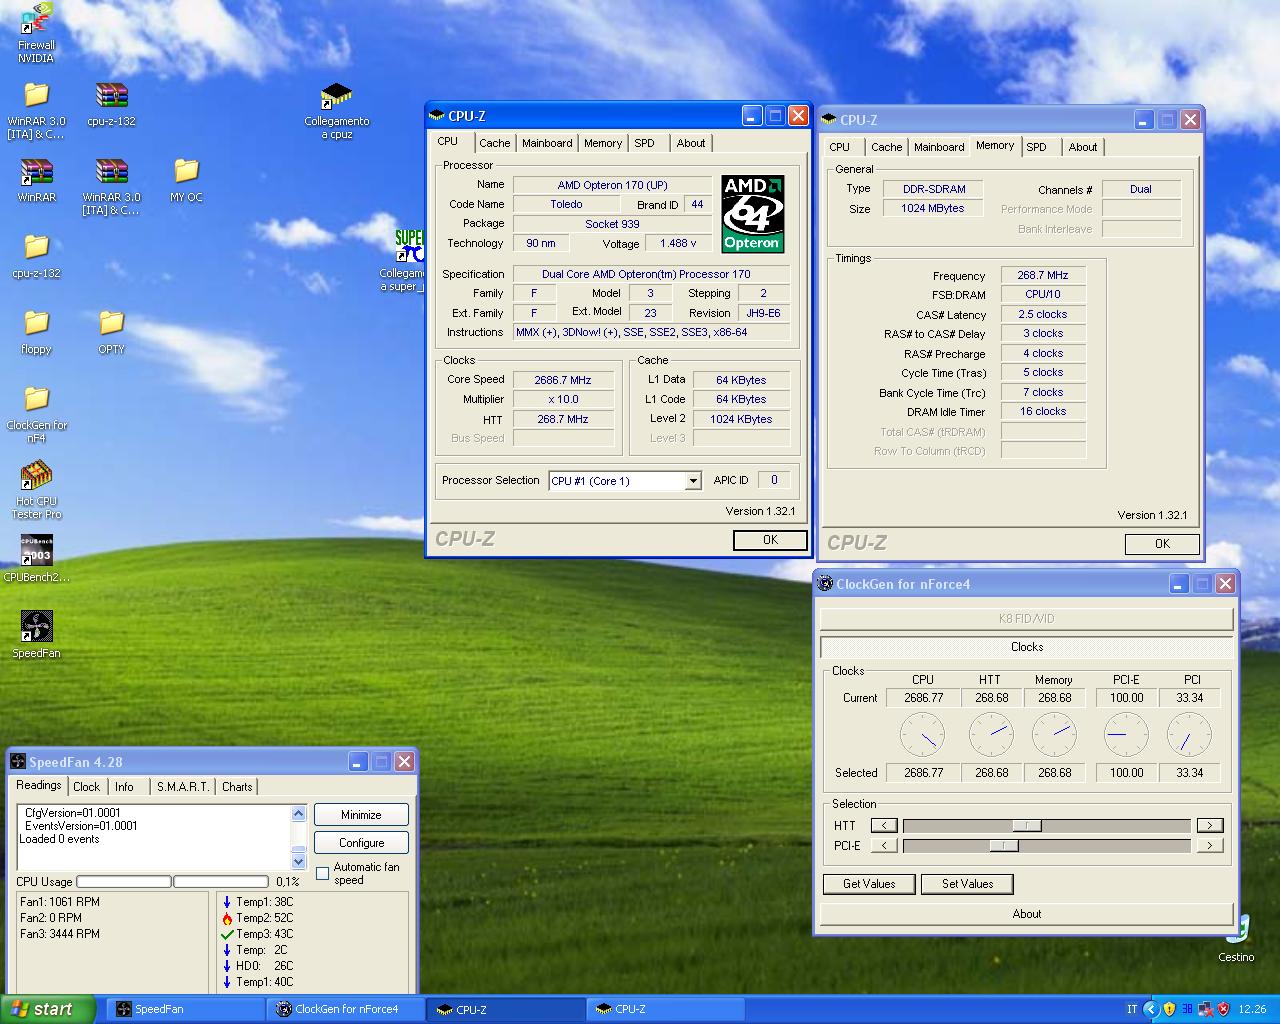Click the PCI-E slider left arrow
The width and height of the screenshot is (1280, 1024).
click(x=883, y=845)
